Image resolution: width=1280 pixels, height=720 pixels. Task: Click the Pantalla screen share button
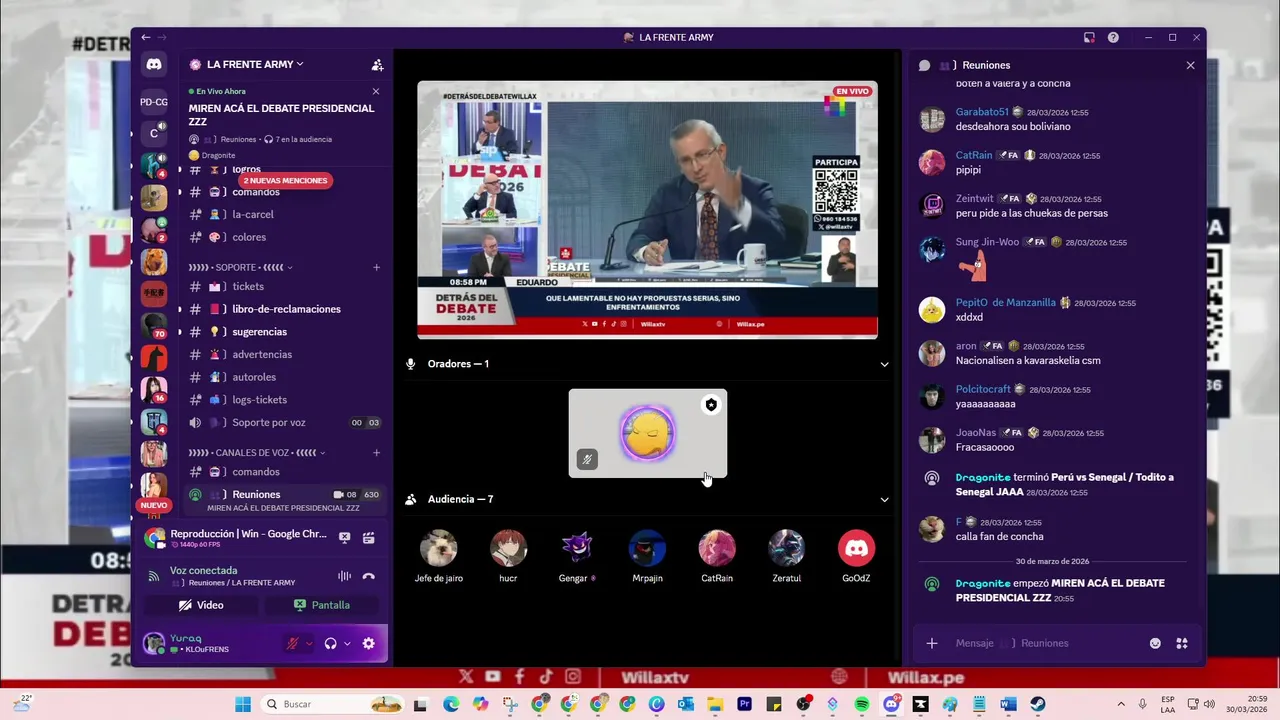click(322, 605)
